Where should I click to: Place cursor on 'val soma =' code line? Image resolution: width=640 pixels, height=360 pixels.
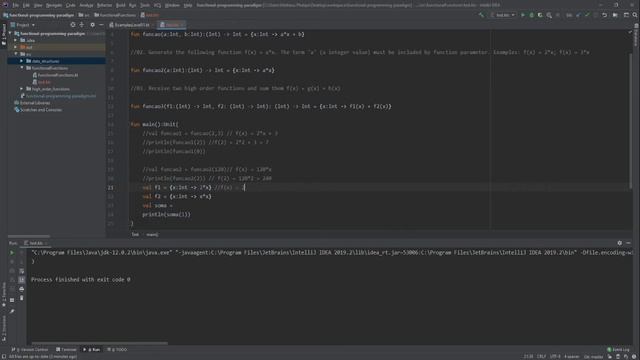(158, 205)
